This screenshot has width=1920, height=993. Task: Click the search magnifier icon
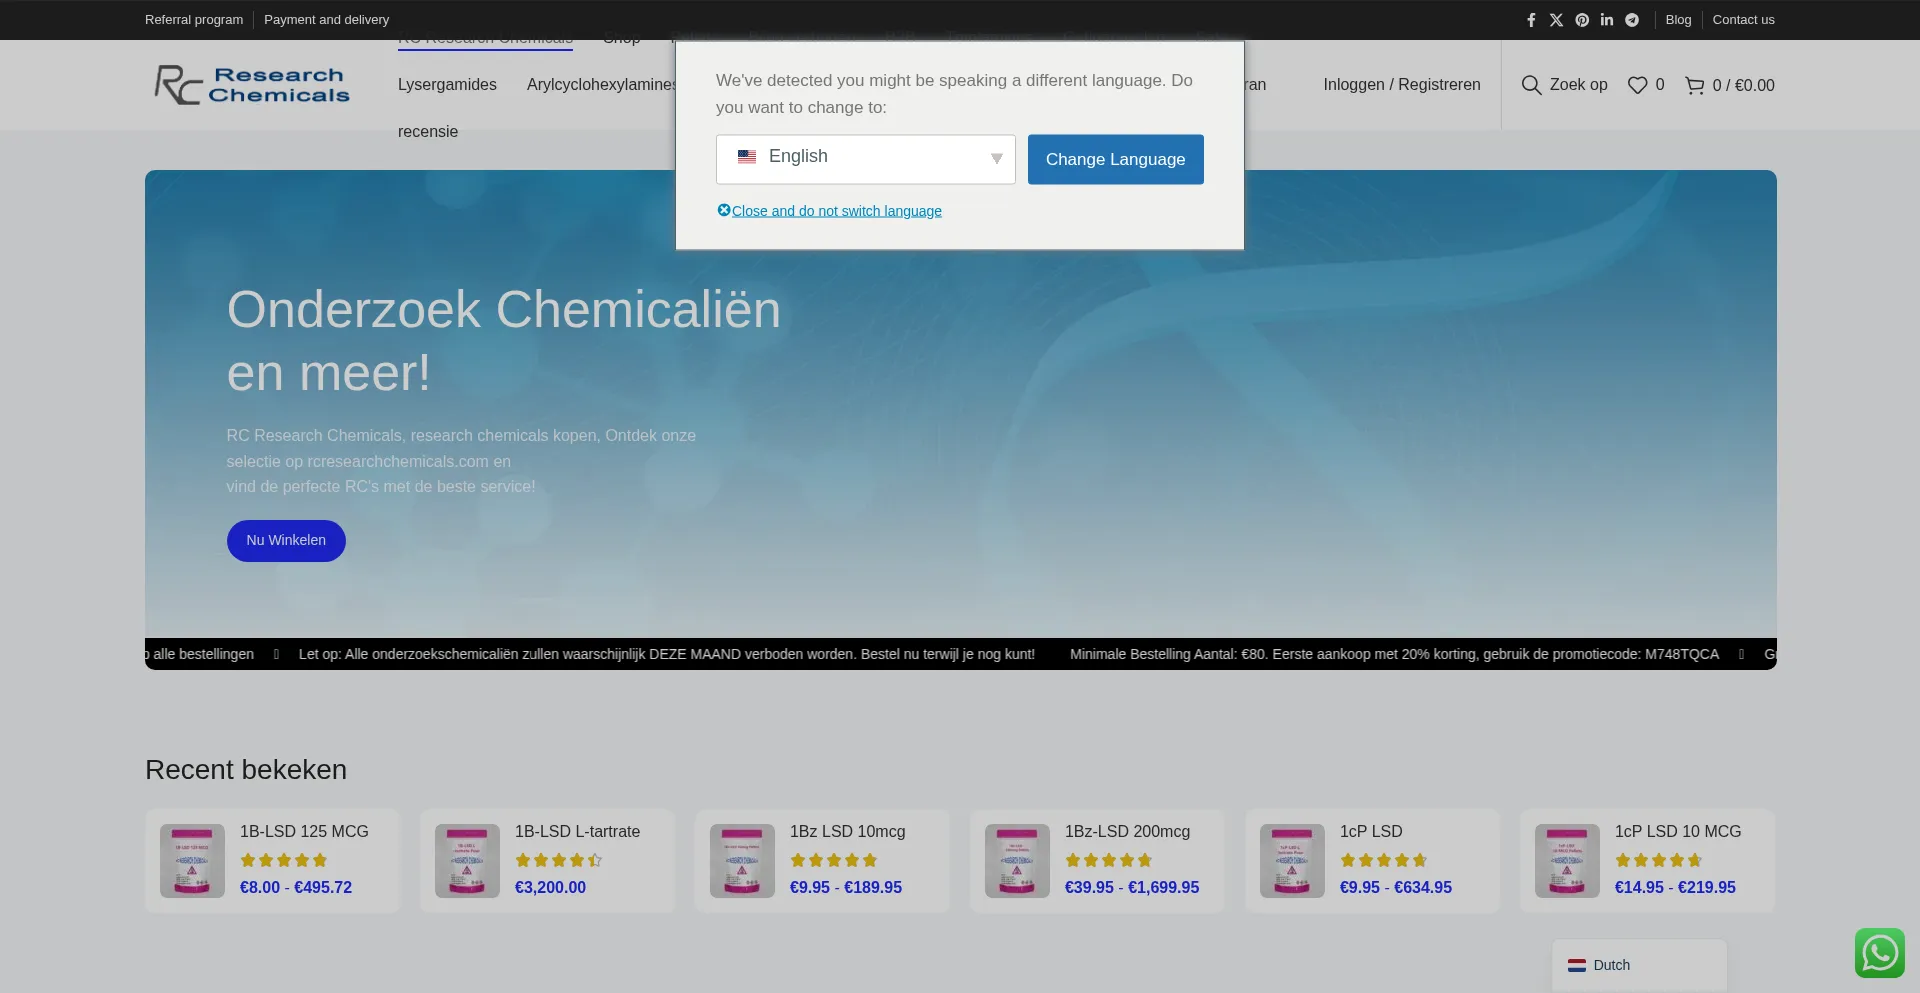[1531, 85]
